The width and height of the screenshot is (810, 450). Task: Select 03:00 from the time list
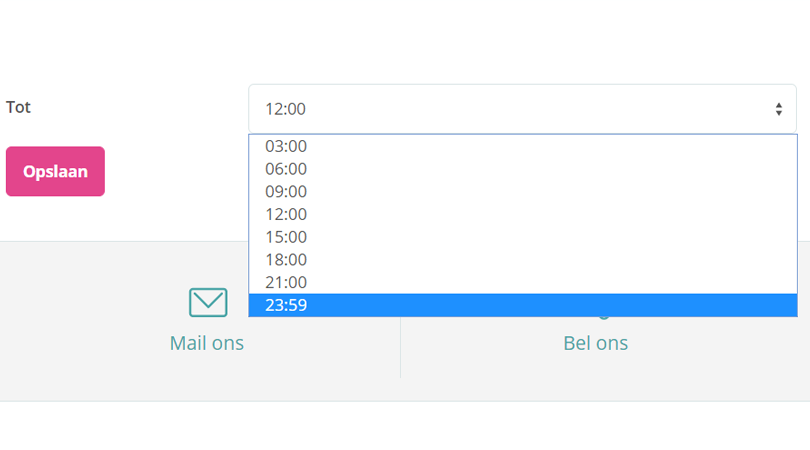click(286, 146)
